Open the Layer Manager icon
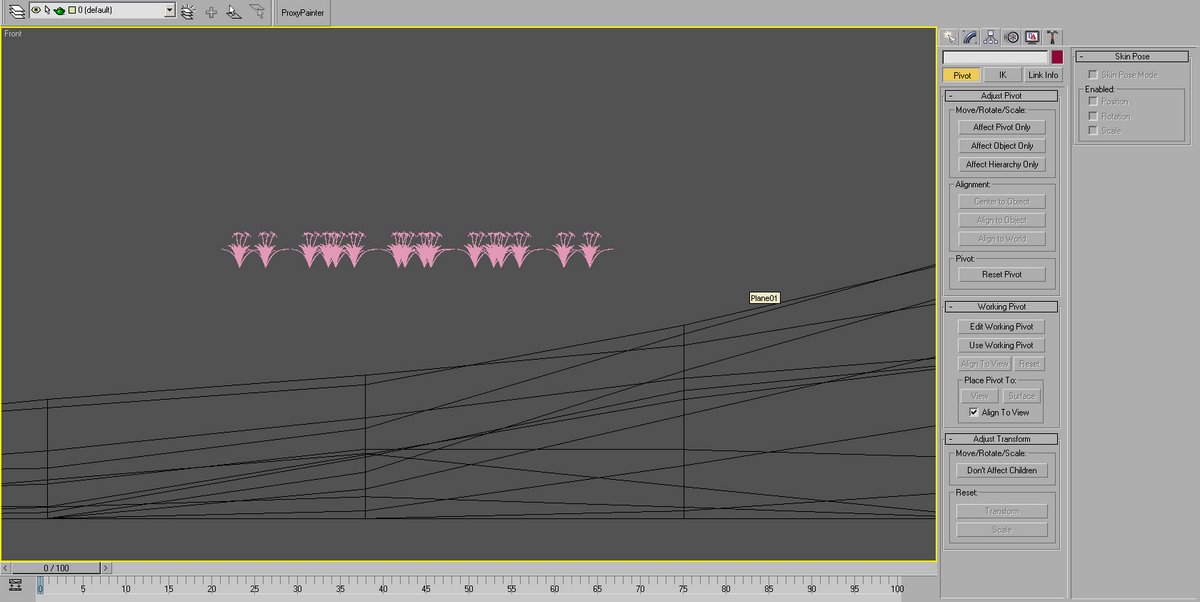The image size is (1200, 602). [x=16, y=11]
